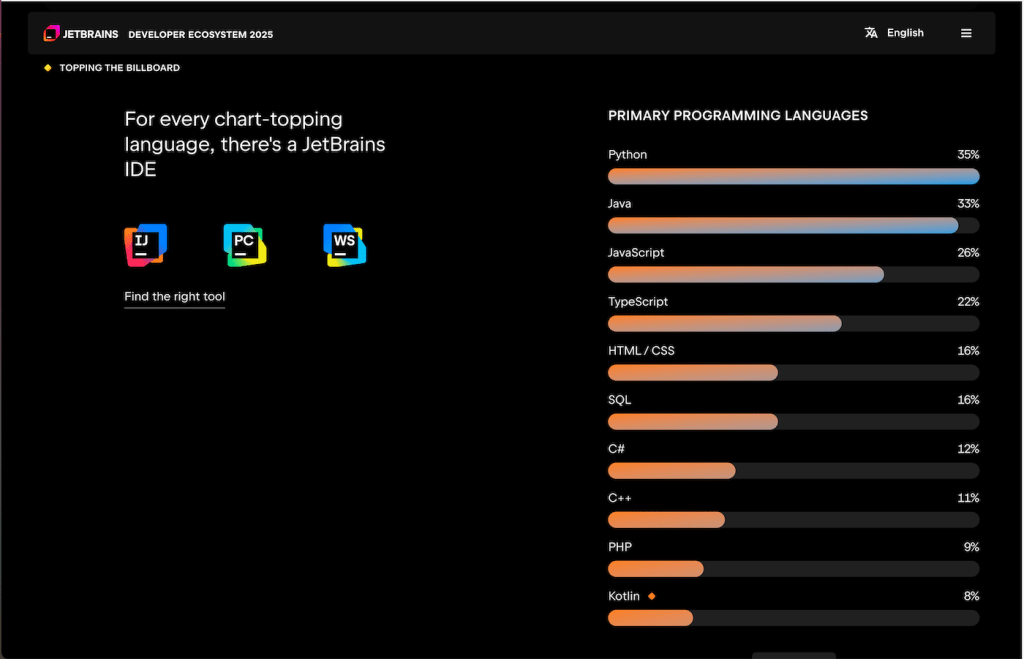The width and height of the screenshot is (1024, 659).
Task: Click the orange diamond beside Kotlin
Action: pyautogui.click(x=652, y=596)
